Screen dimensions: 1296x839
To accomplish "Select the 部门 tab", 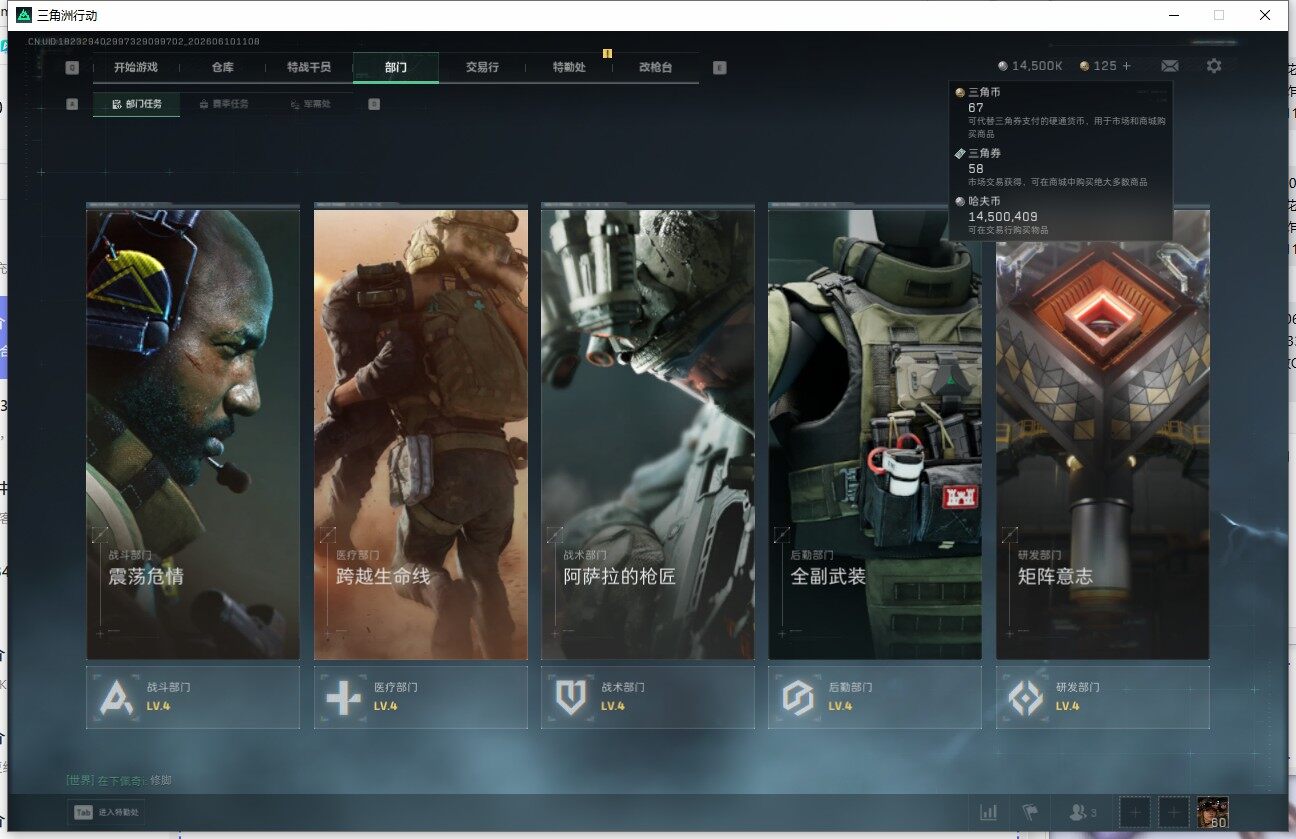I will [396, 68].
